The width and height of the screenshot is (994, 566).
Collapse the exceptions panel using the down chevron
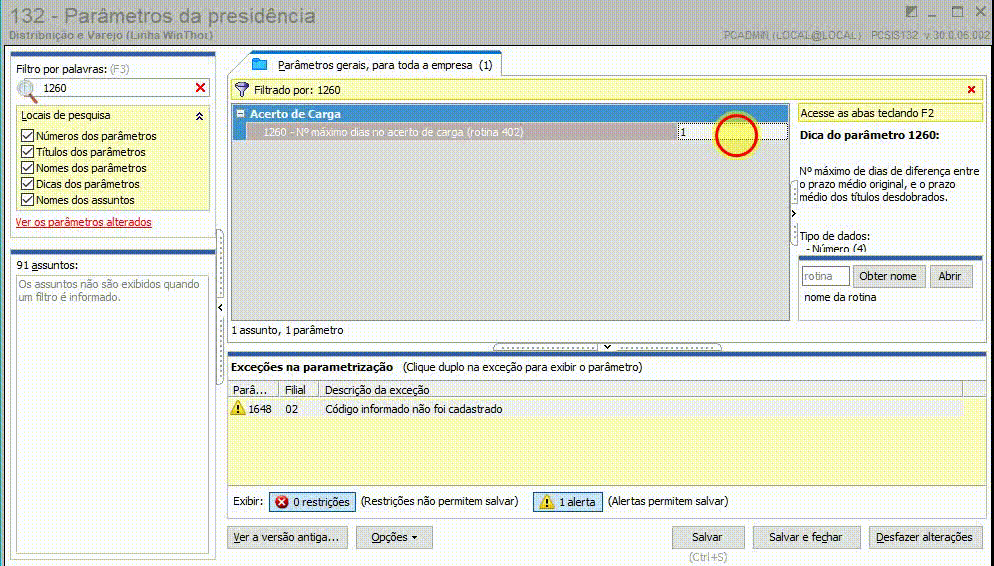coord(607,347)
